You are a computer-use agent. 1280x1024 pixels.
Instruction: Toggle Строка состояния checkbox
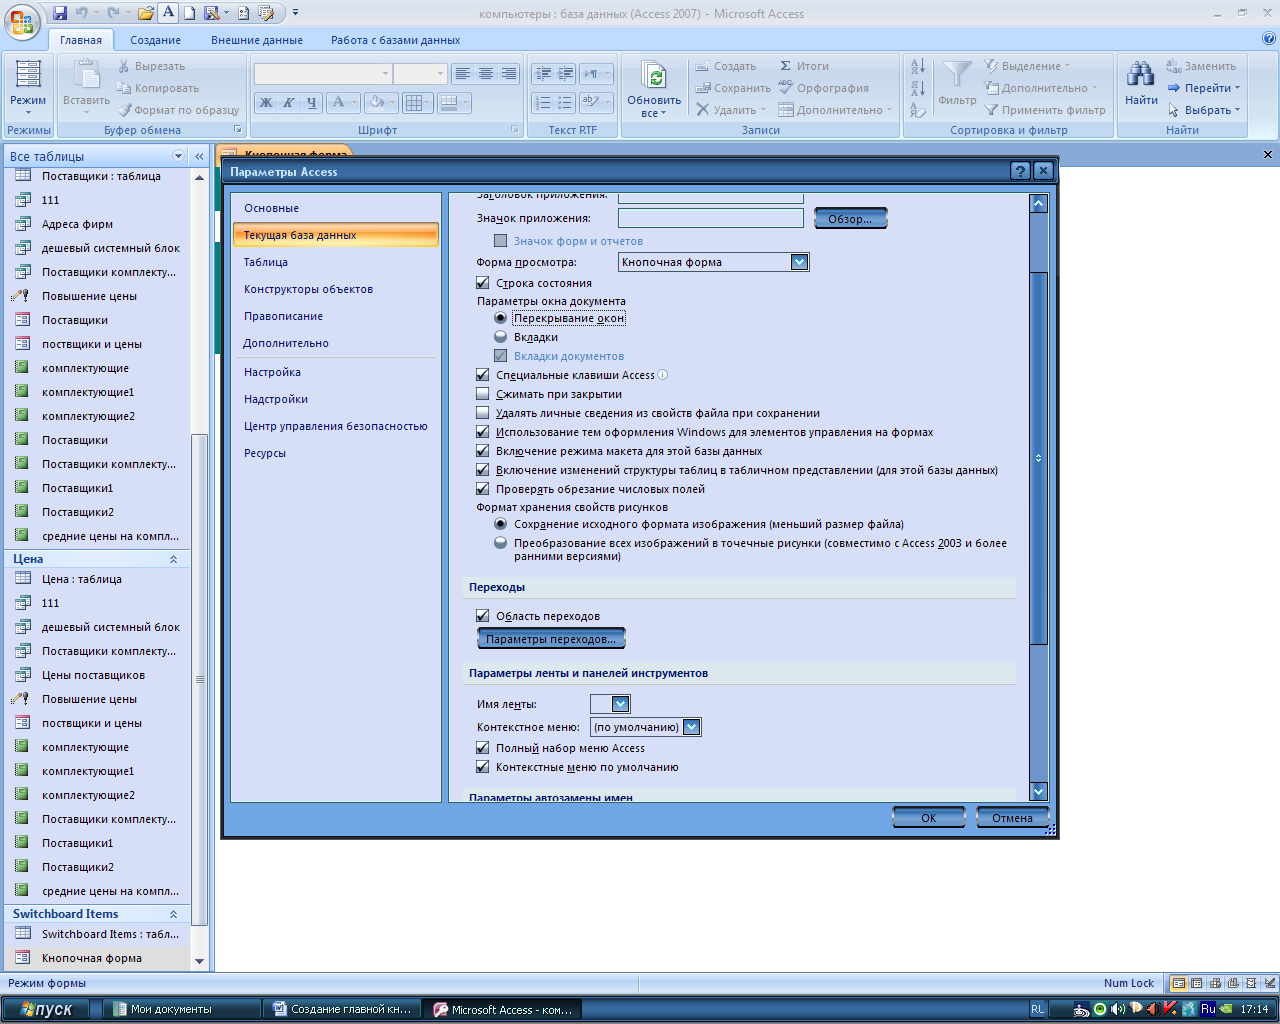pos(483,283)
